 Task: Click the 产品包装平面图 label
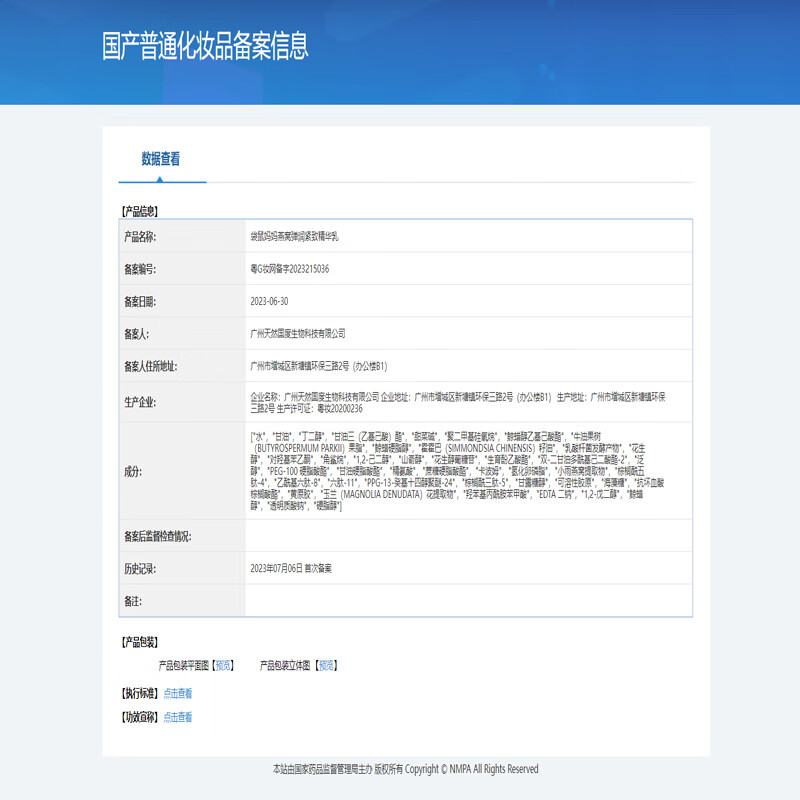[x=184, y=665]
